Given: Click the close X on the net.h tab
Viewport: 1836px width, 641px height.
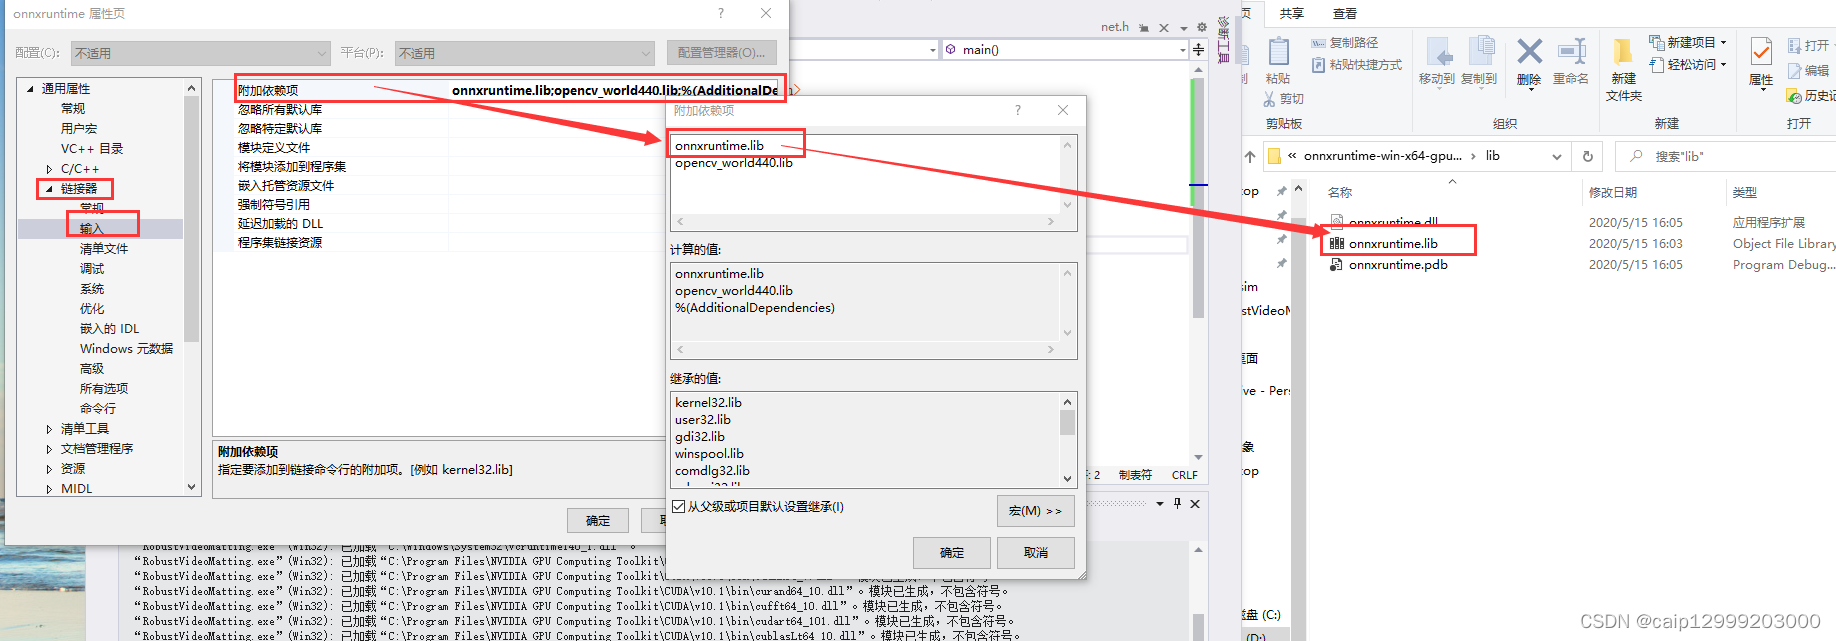Looking at the screenshot, I should click(x=1164, y=28).
